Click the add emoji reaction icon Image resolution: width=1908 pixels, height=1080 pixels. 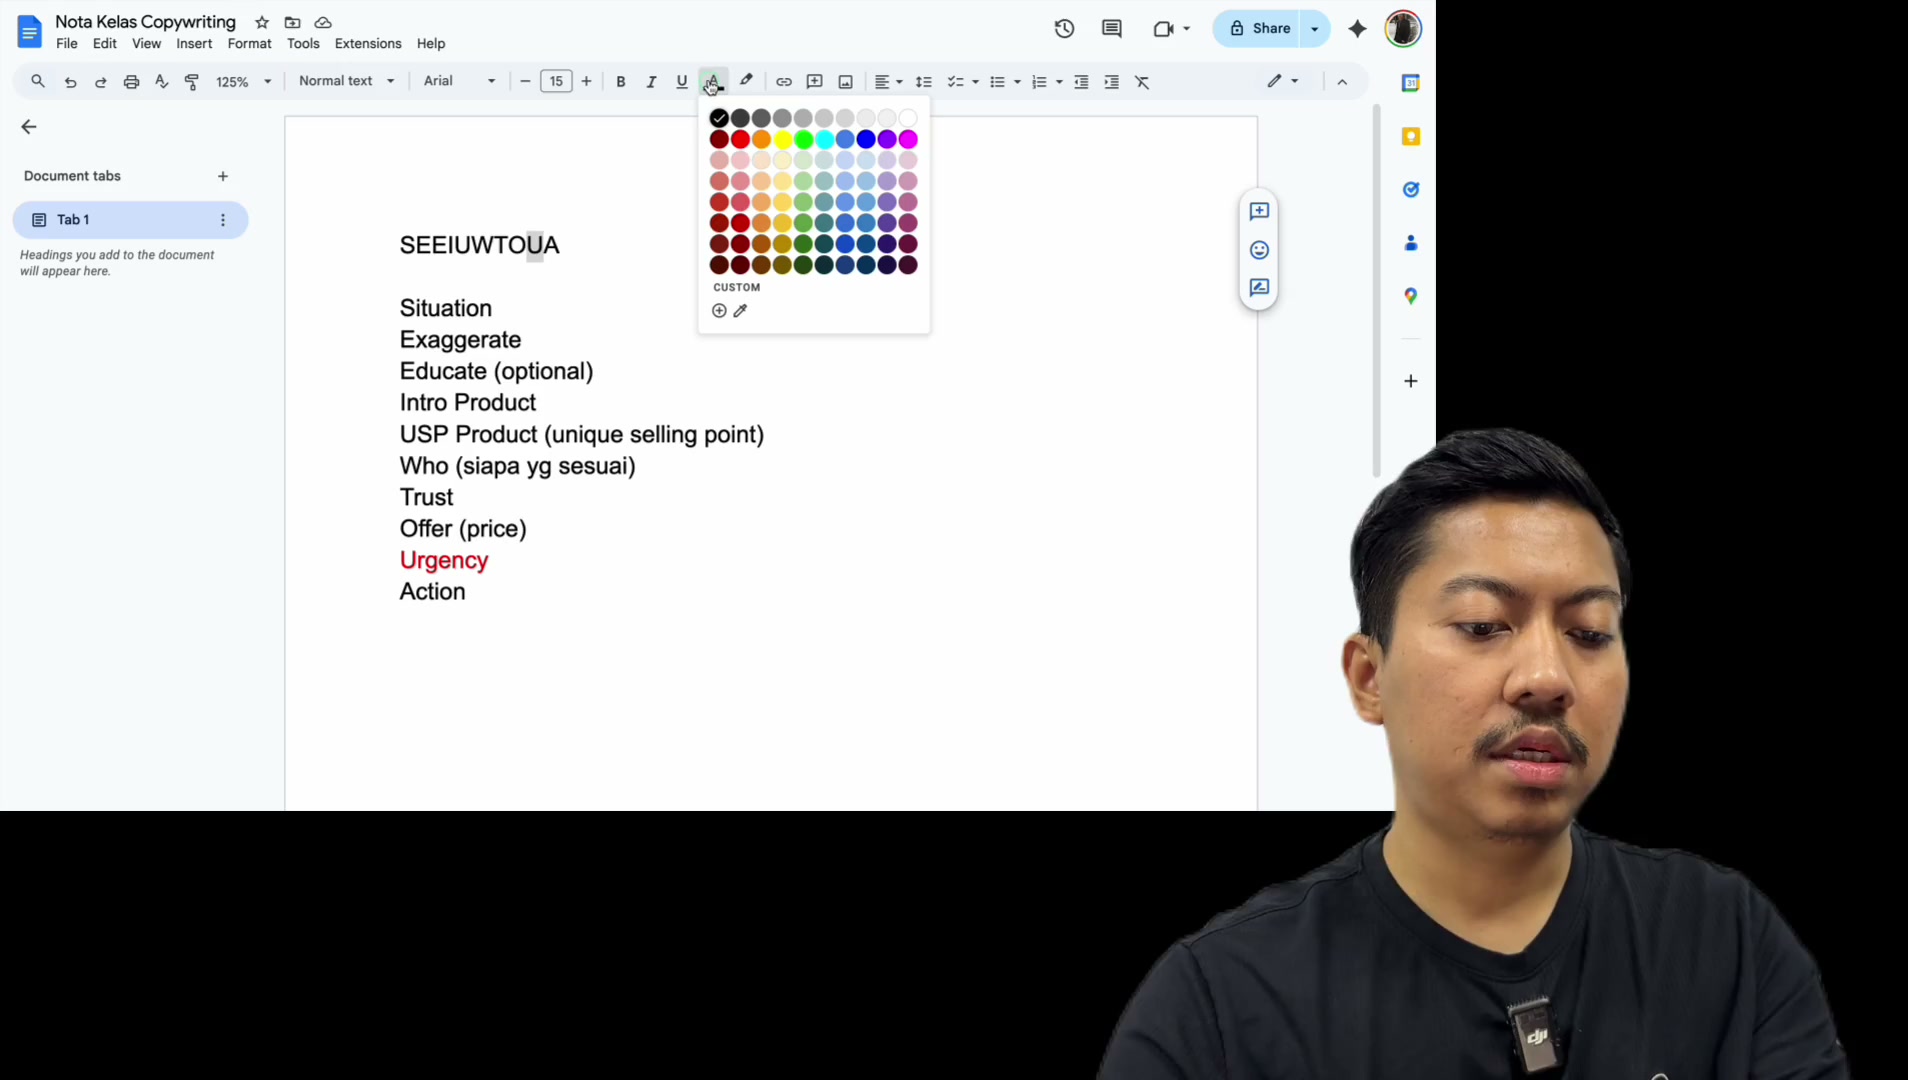[1260, 250]
